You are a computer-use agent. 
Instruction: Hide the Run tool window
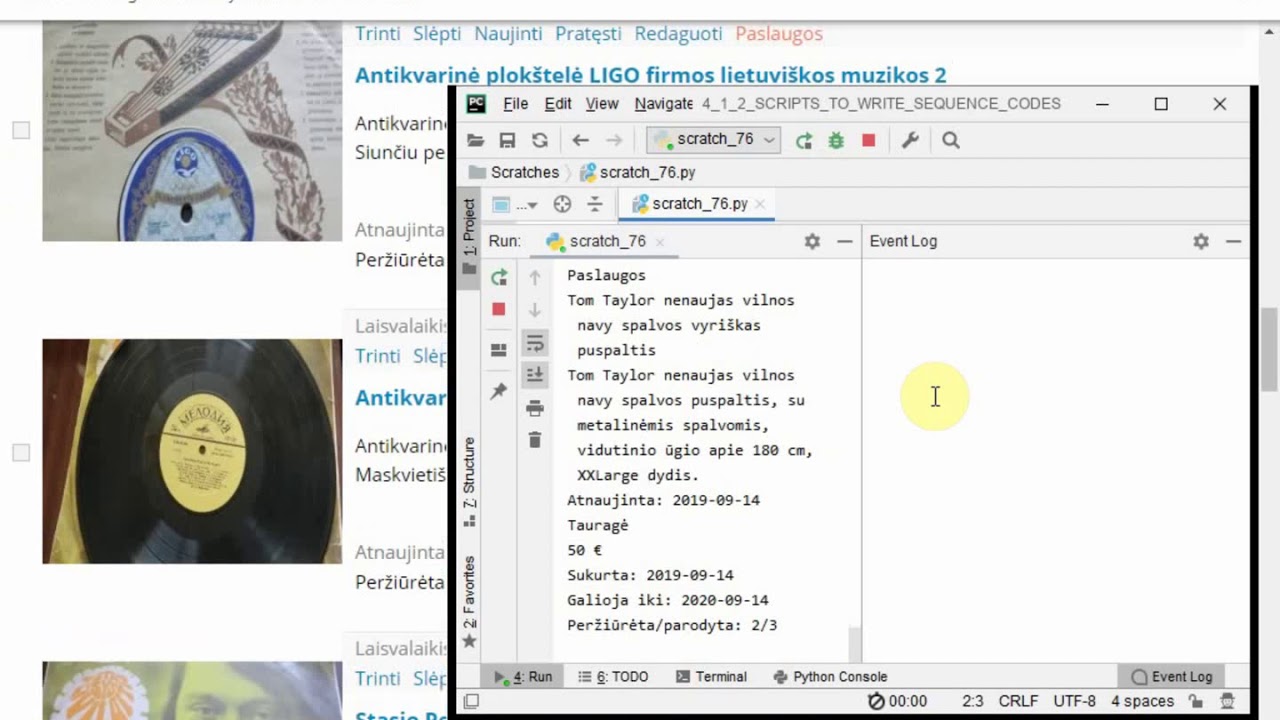pyautogui.click(x=844, y=241)
